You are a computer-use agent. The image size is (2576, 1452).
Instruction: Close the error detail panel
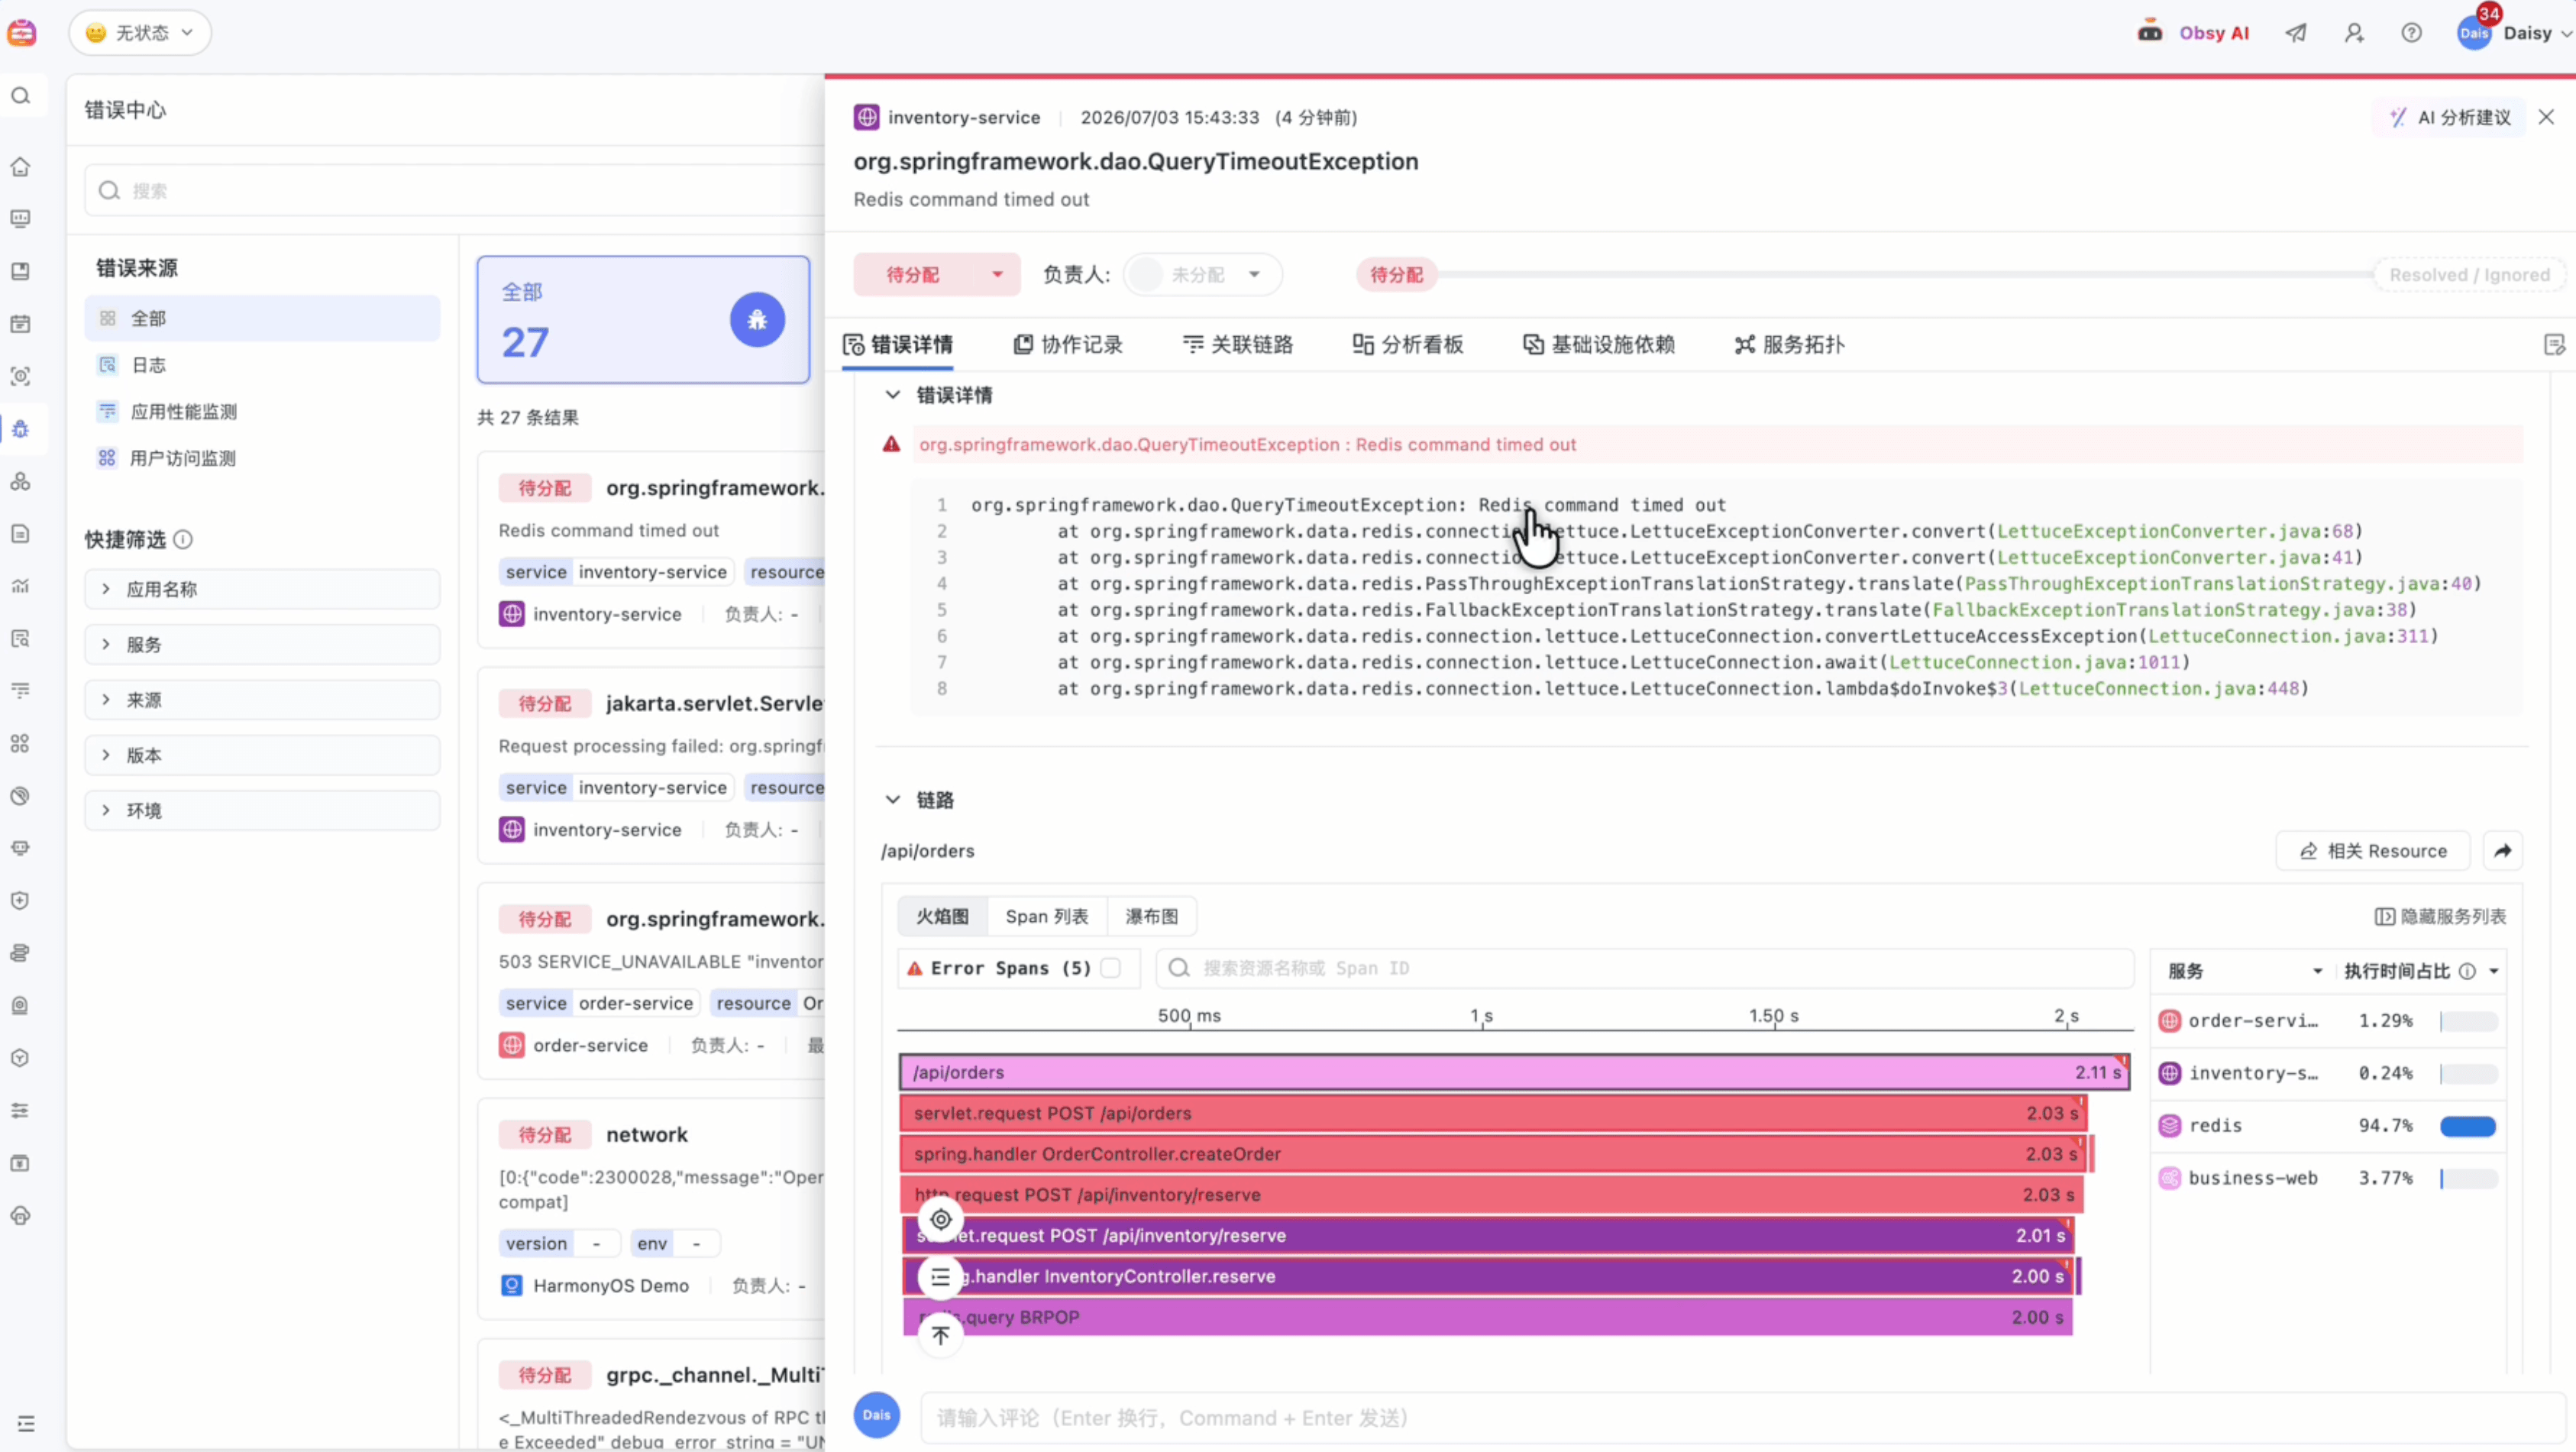click(2546, 118)
